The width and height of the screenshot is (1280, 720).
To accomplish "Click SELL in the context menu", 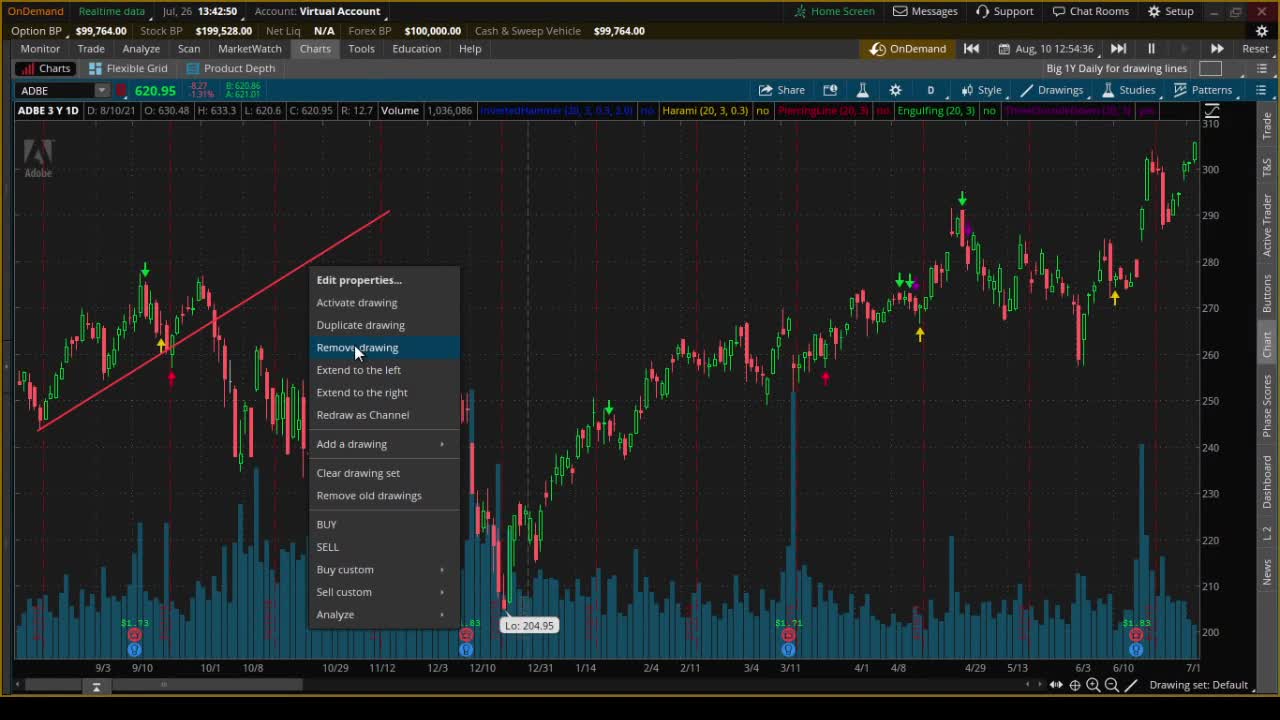I will click(x=384, y=547).
